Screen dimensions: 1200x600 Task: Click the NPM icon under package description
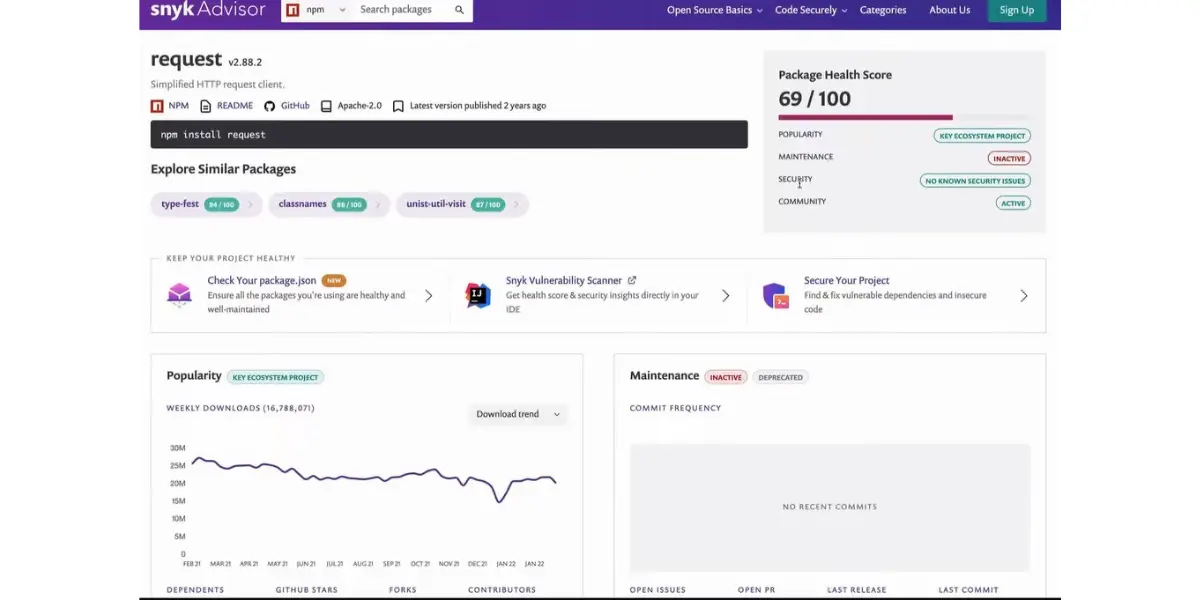pos(157,106)
